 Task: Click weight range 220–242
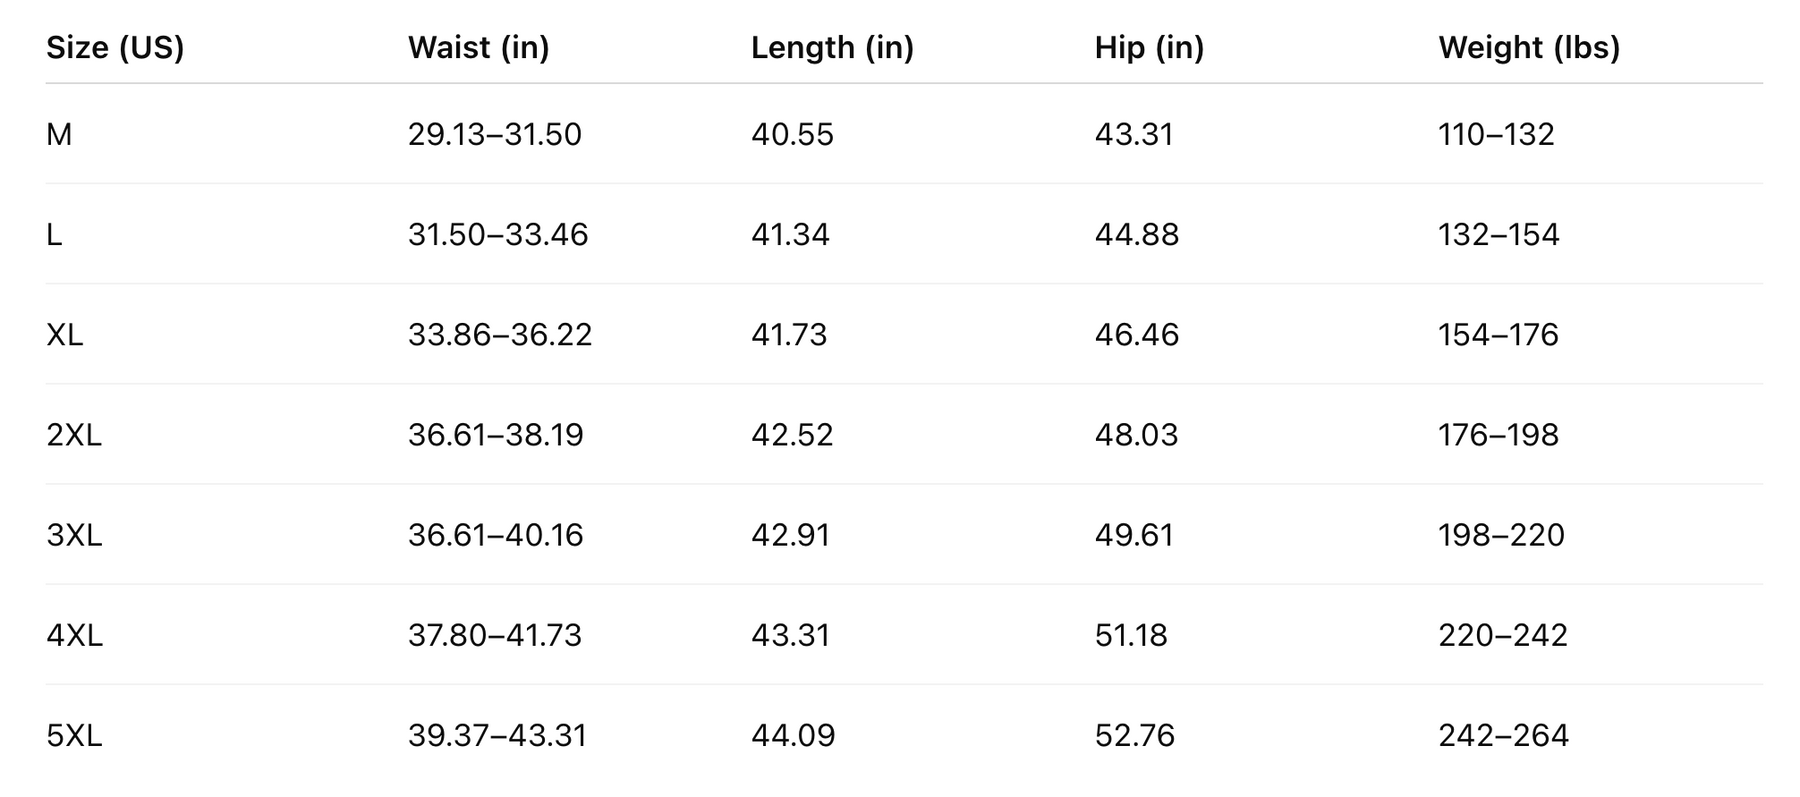[x=1502, y=635]
